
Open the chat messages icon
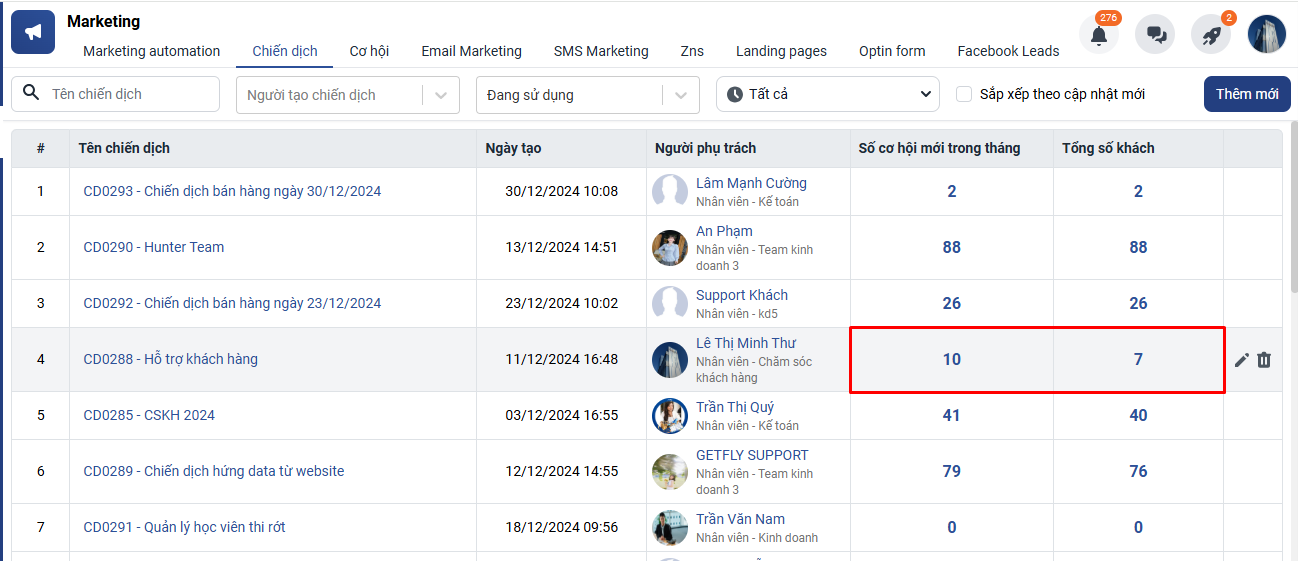click(x=1155, y=35)
